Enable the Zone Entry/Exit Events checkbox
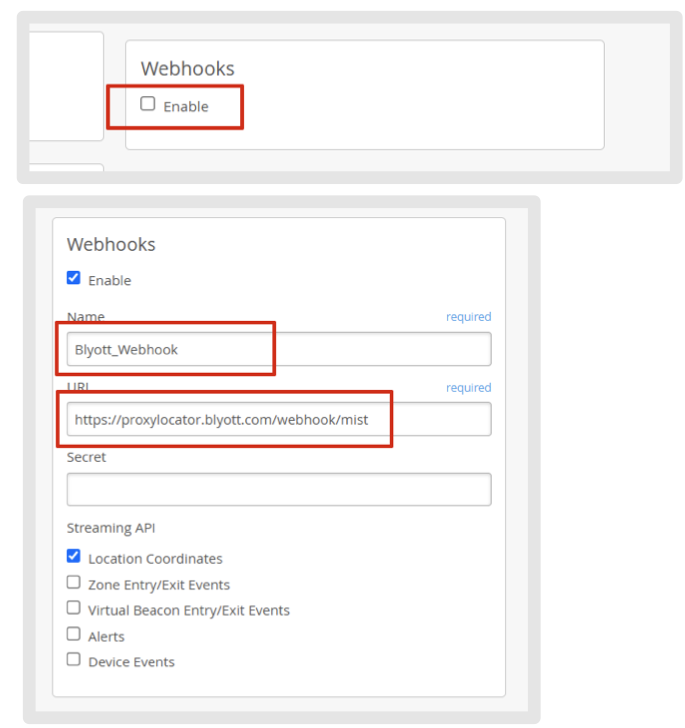685x728 pixels. 74,583
